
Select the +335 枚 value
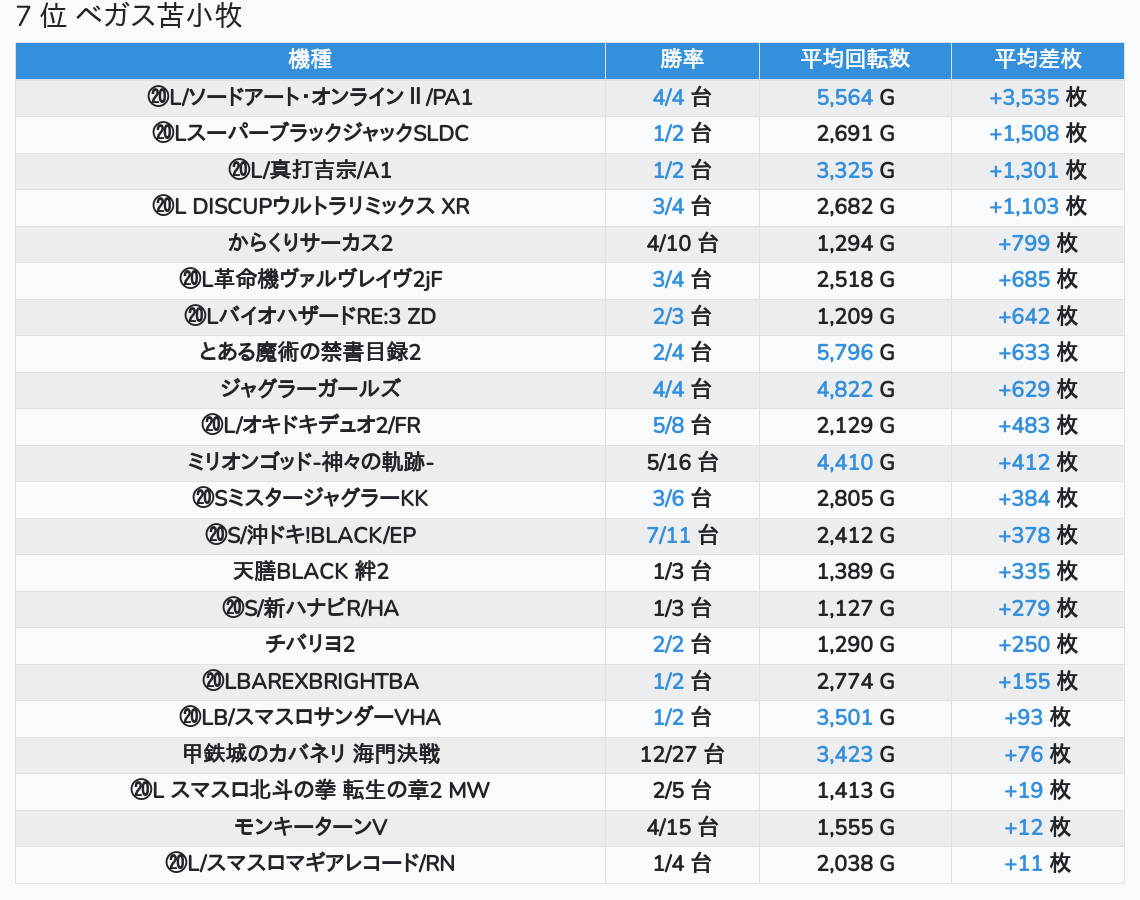(1037, 571)
